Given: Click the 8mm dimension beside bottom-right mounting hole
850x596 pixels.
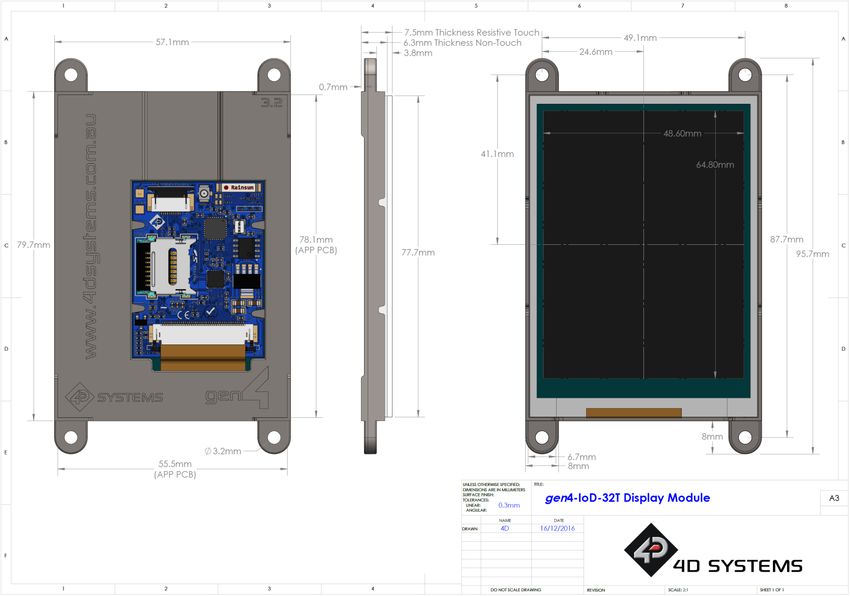Looking at the screenshot, I should tap(712, 437).
